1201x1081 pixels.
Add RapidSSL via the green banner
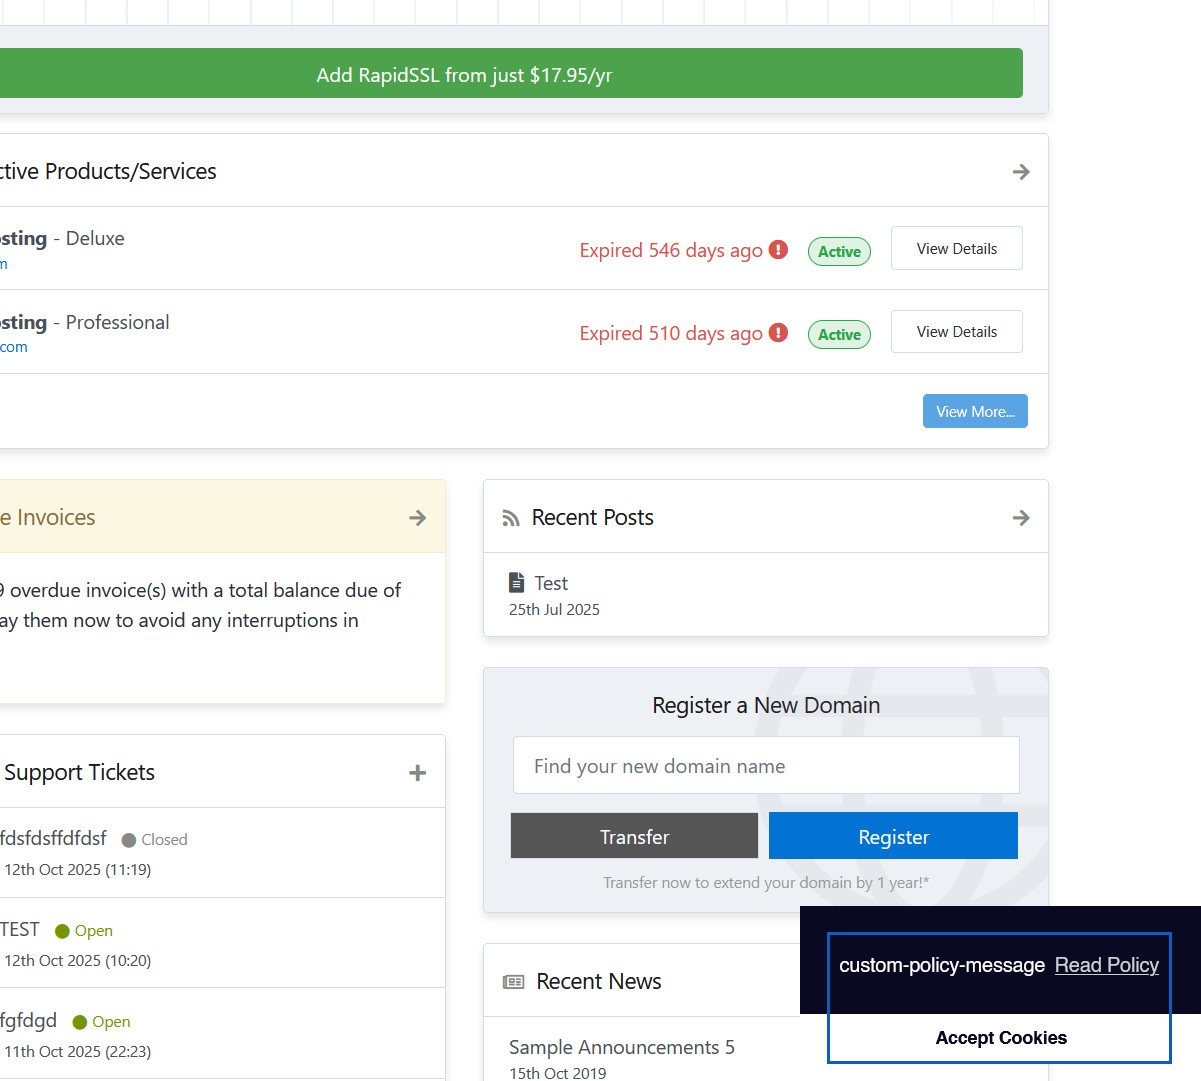coord(464,75)
